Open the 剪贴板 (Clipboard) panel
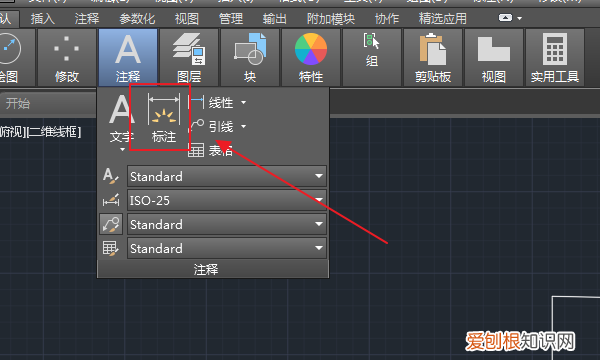 (x=433, y=57)
